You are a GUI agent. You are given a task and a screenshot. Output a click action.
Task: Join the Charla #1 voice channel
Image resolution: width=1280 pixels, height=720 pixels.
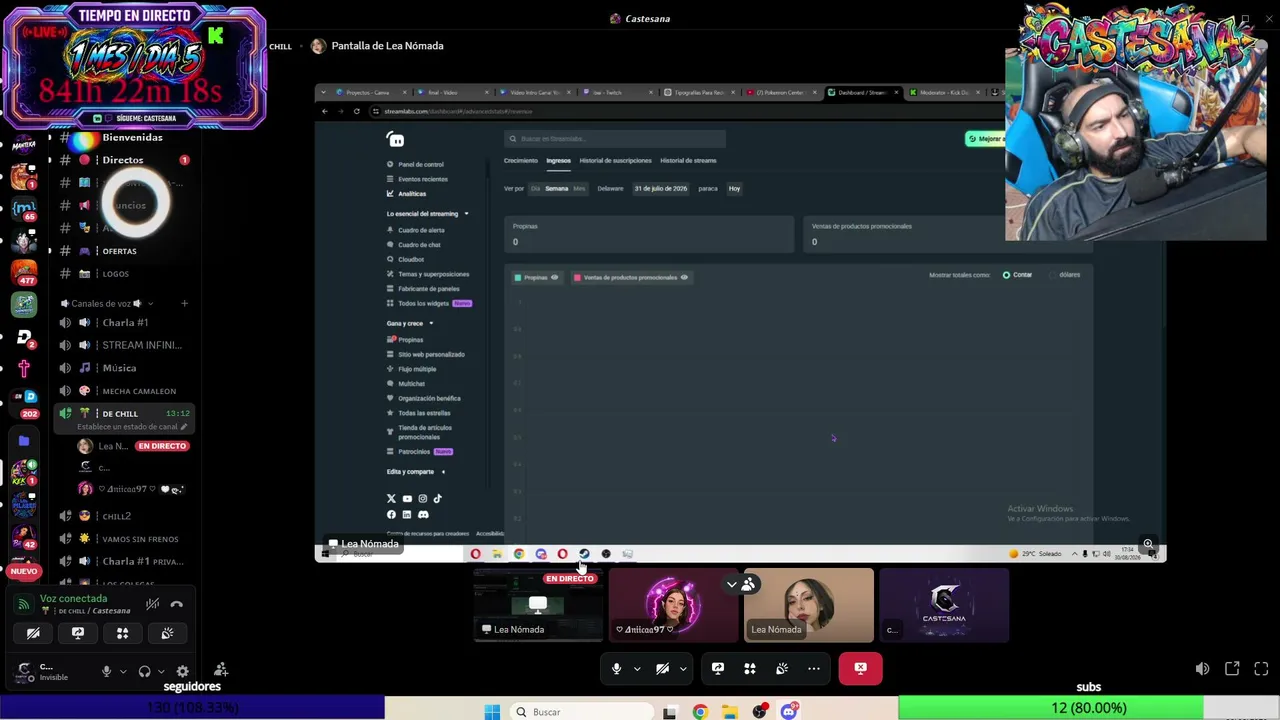(x=124, y=323)
